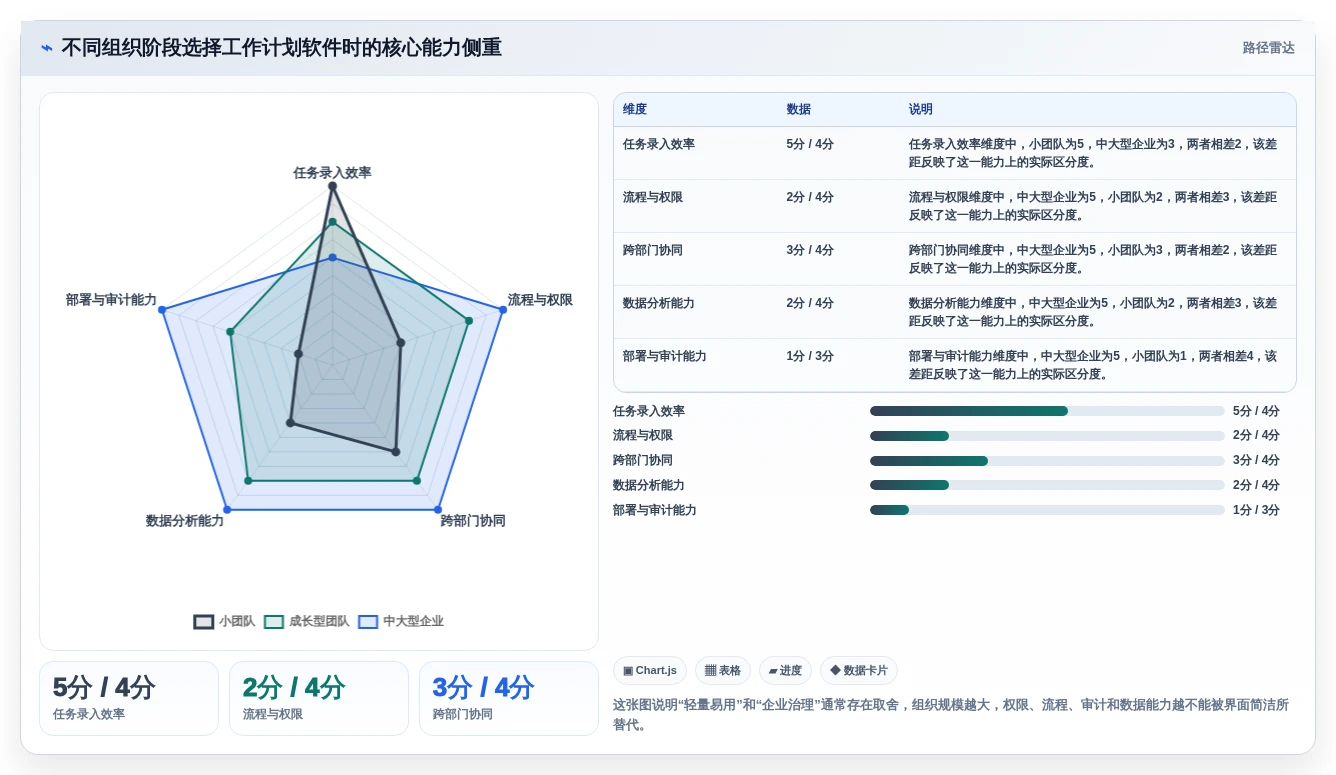Click the 部署与审计能力 progress bar
The image size is (1336, 775).
click(1047, 510)
